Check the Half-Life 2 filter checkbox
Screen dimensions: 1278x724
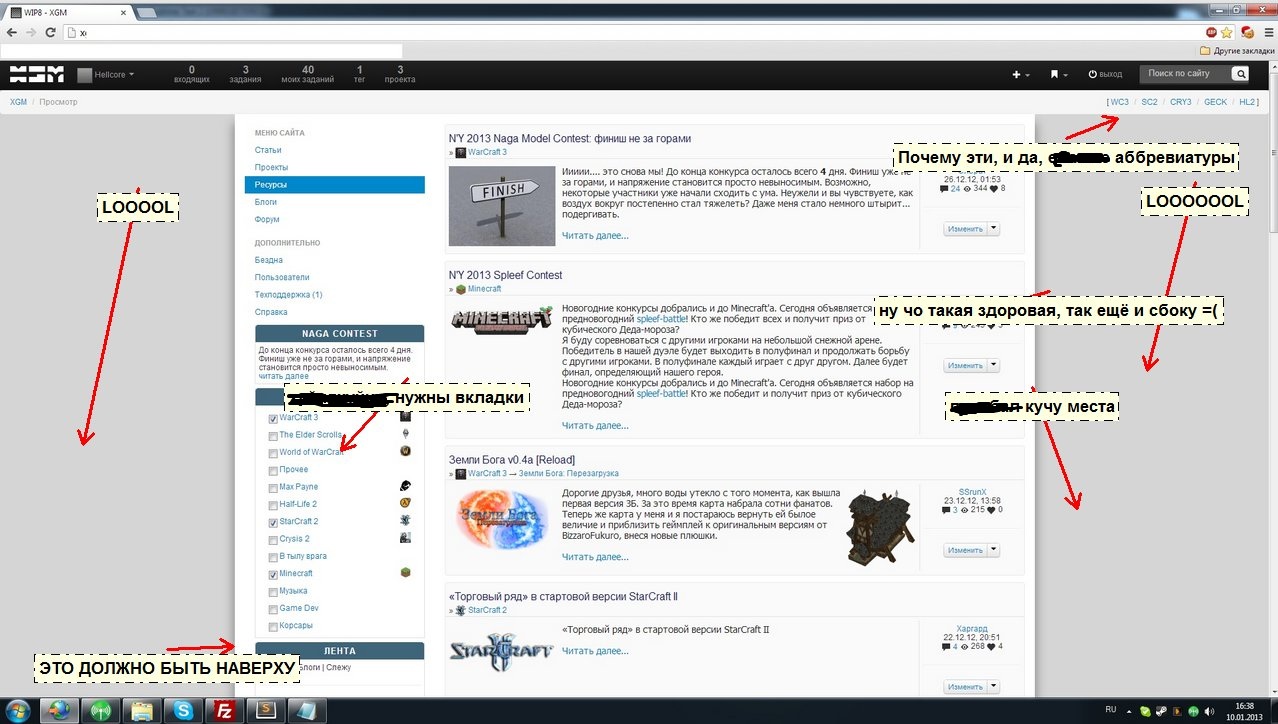[x=273, y=505]
